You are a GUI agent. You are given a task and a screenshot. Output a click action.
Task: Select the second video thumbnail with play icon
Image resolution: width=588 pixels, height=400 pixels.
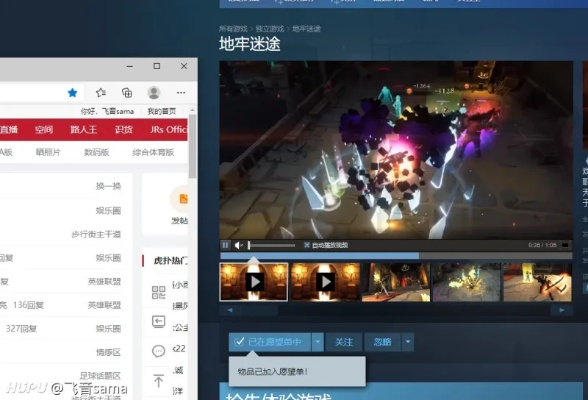(325, 282)
